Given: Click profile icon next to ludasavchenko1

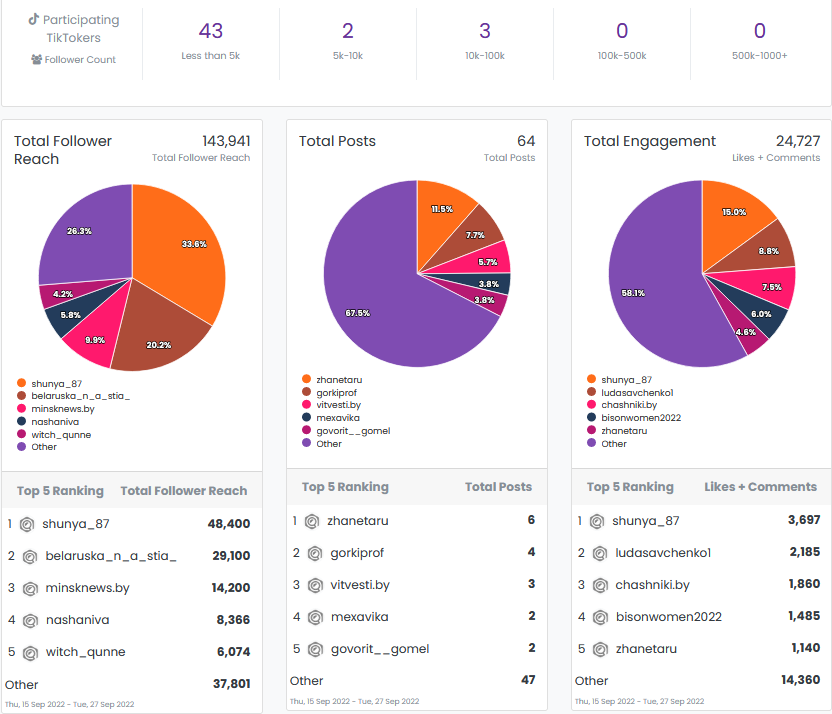Looking at the screenshot, I should [x=598, y=553].
